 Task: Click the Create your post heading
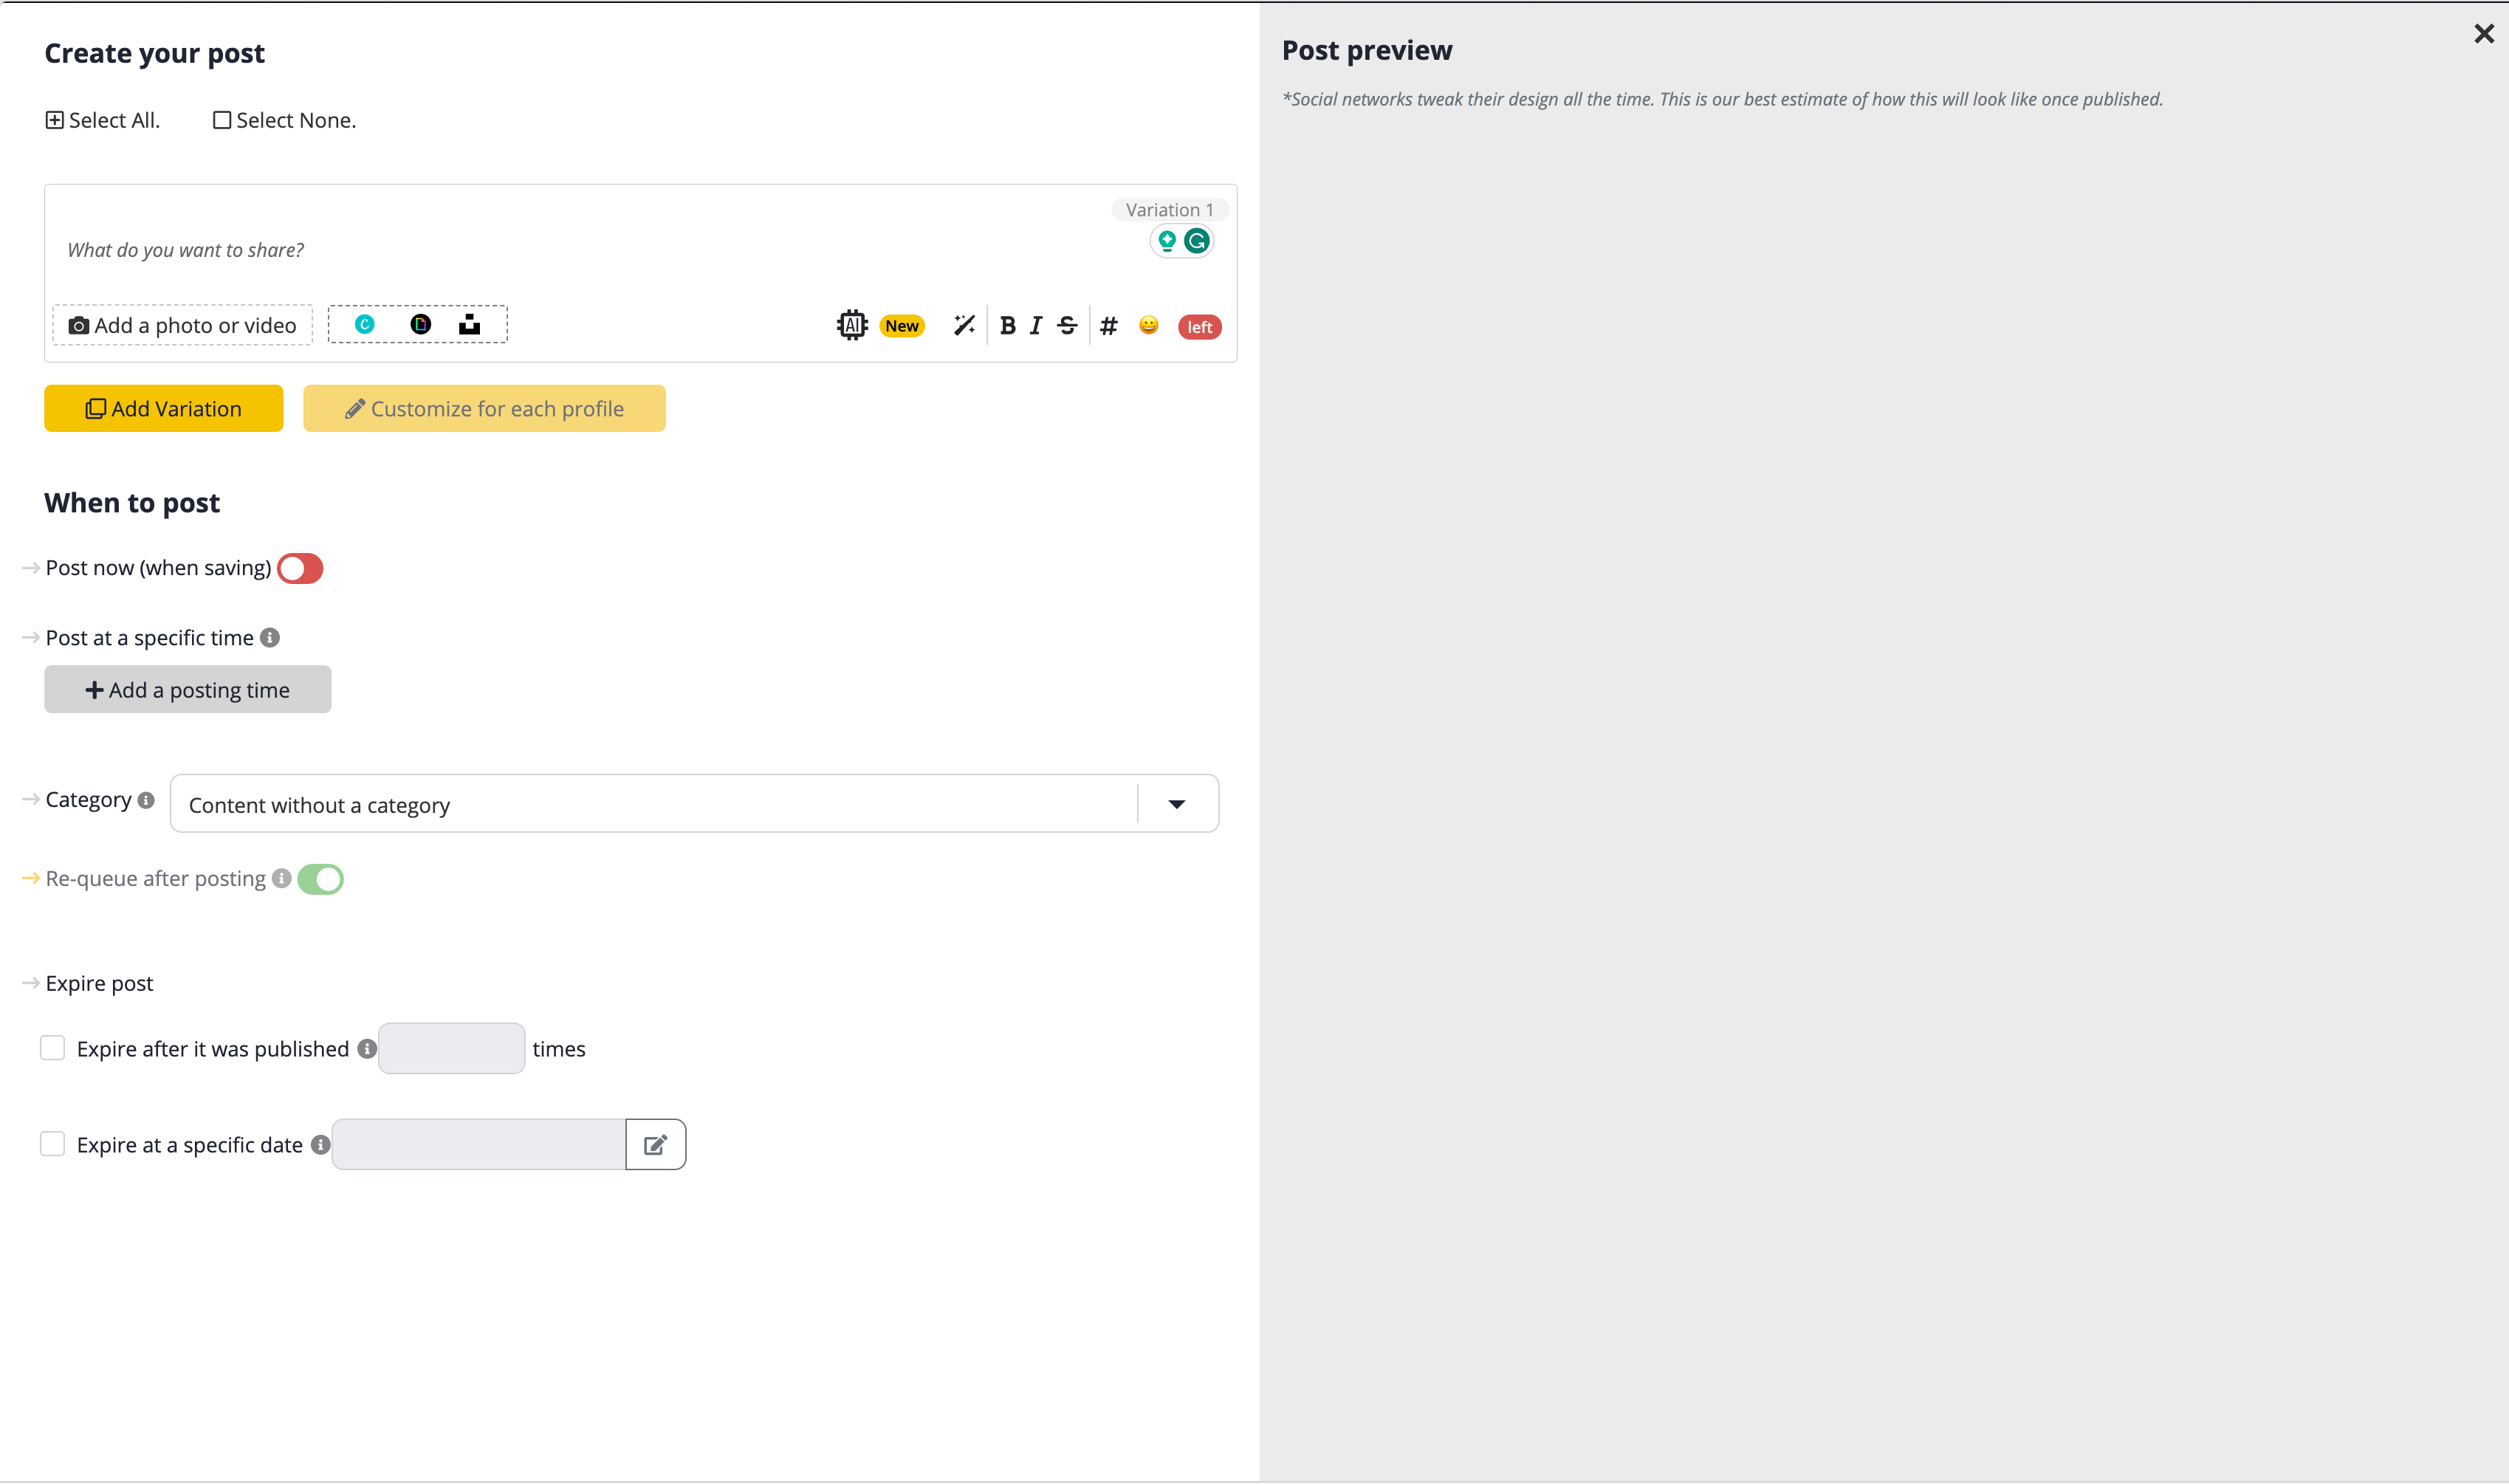tap(155, 53)
